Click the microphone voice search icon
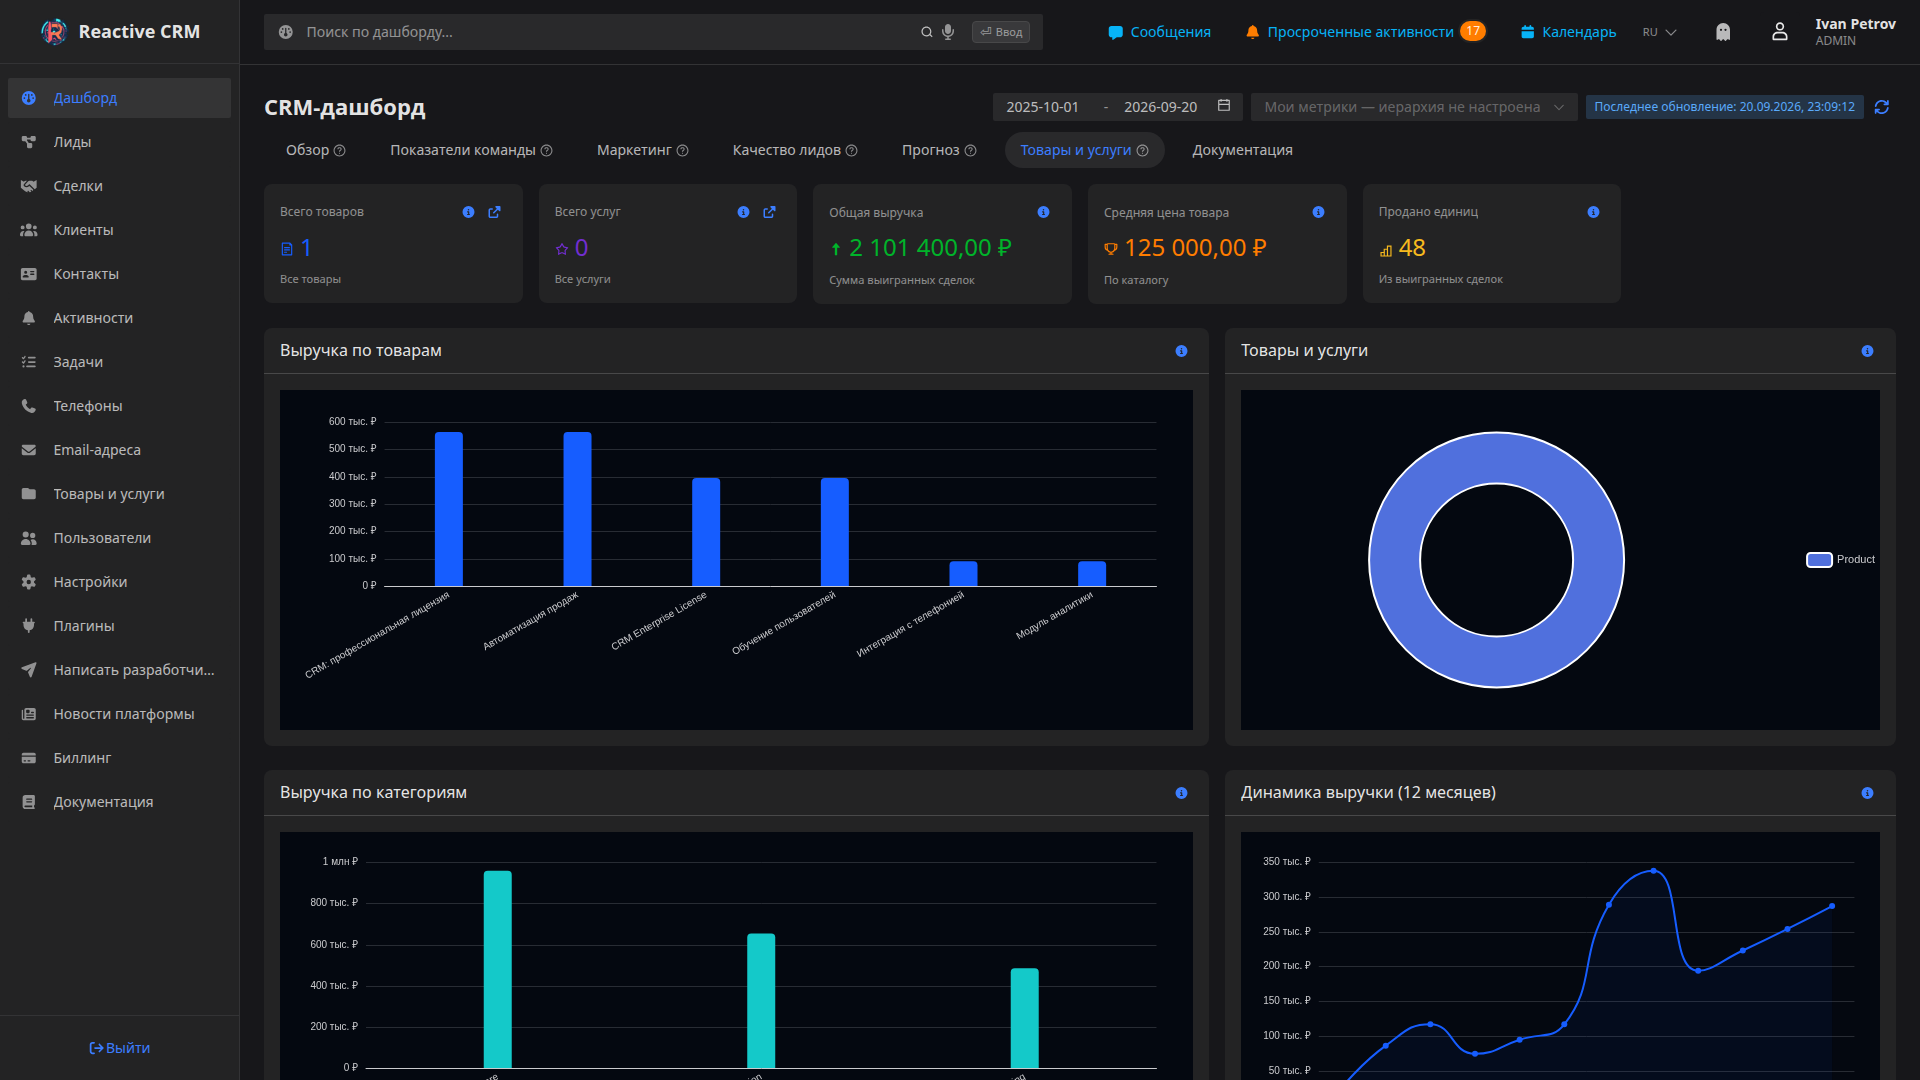 (x=948, y=32)
